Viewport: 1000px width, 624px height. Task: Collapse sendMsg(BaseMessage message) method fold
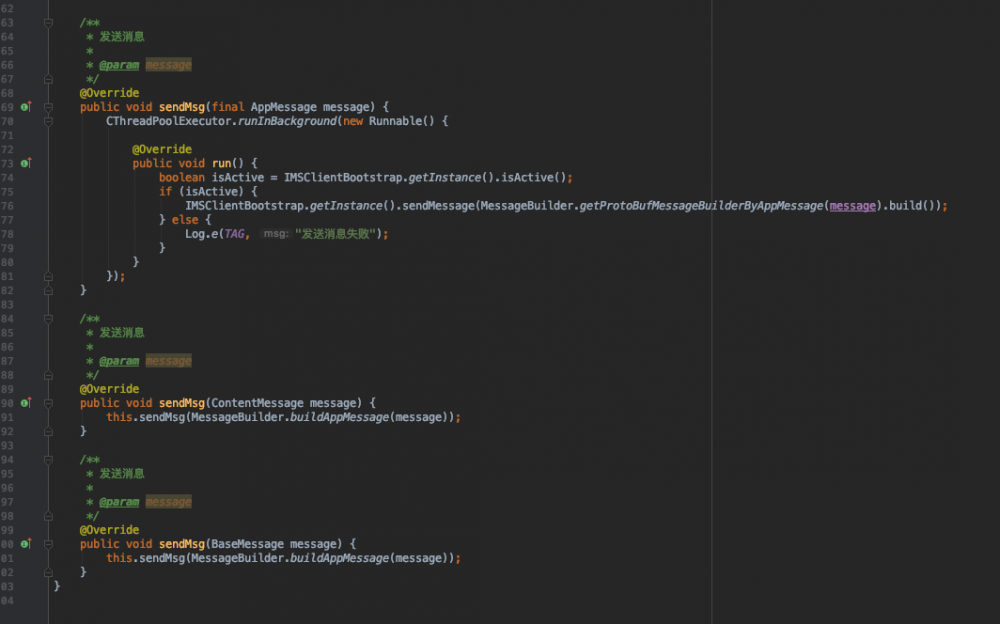point(48,544)
